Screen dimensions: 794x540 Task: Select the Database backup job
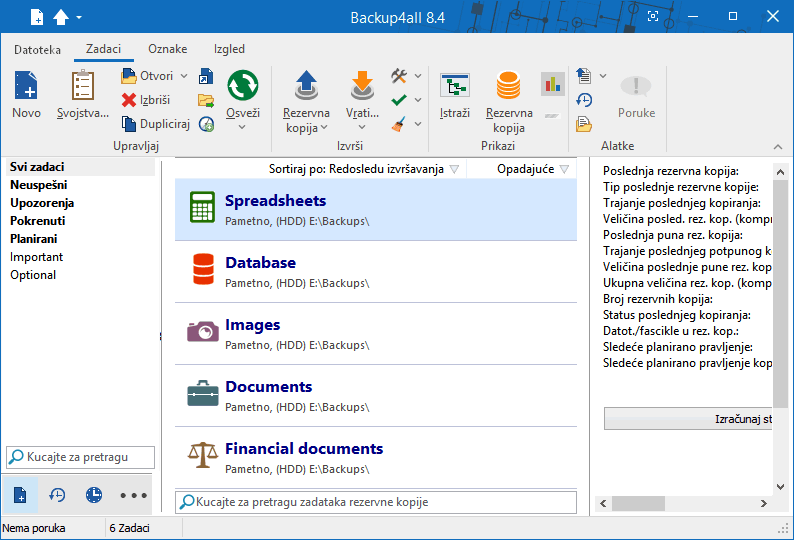click(376, 272)
